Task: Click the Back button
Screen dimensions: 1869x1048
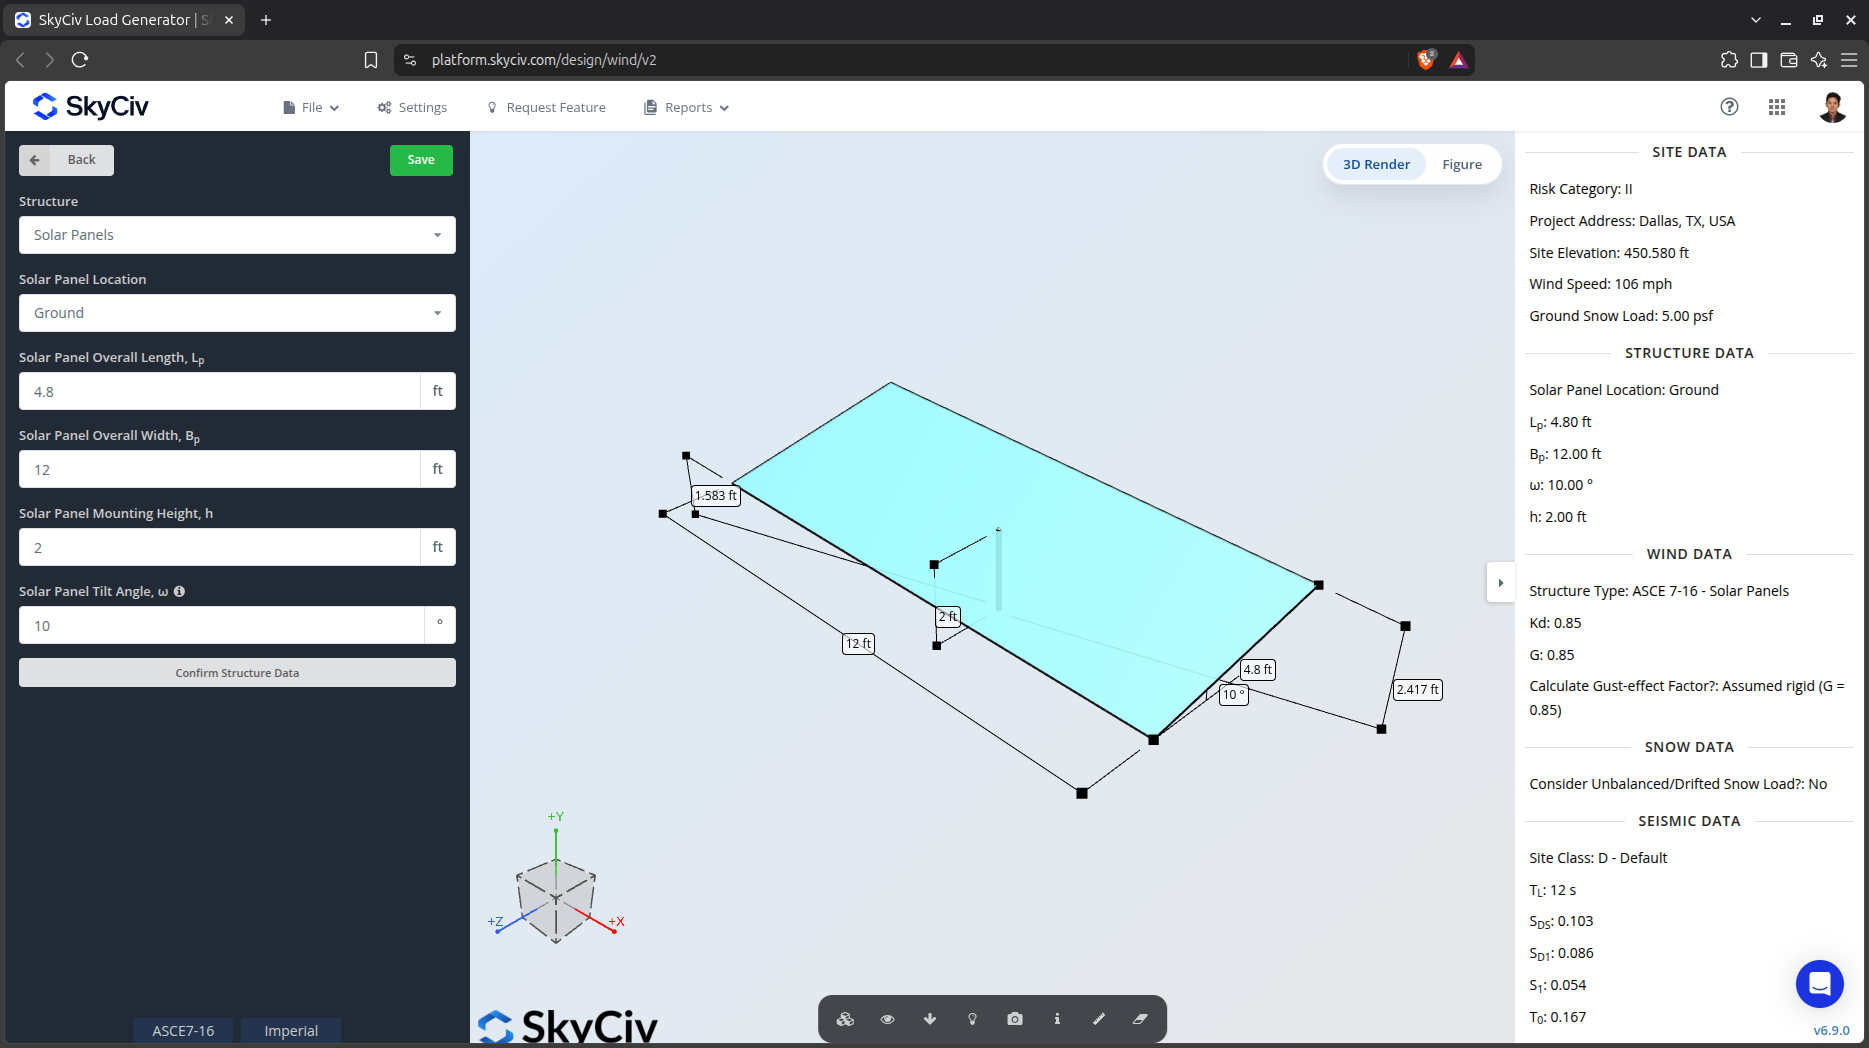Action: 66,160
